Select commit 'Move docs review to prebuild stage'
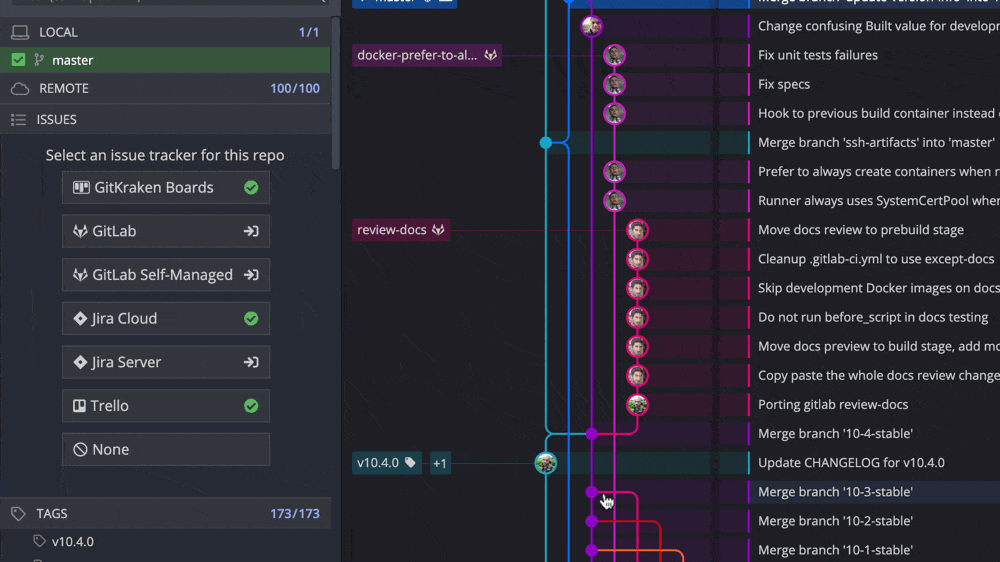 [860, 230]
